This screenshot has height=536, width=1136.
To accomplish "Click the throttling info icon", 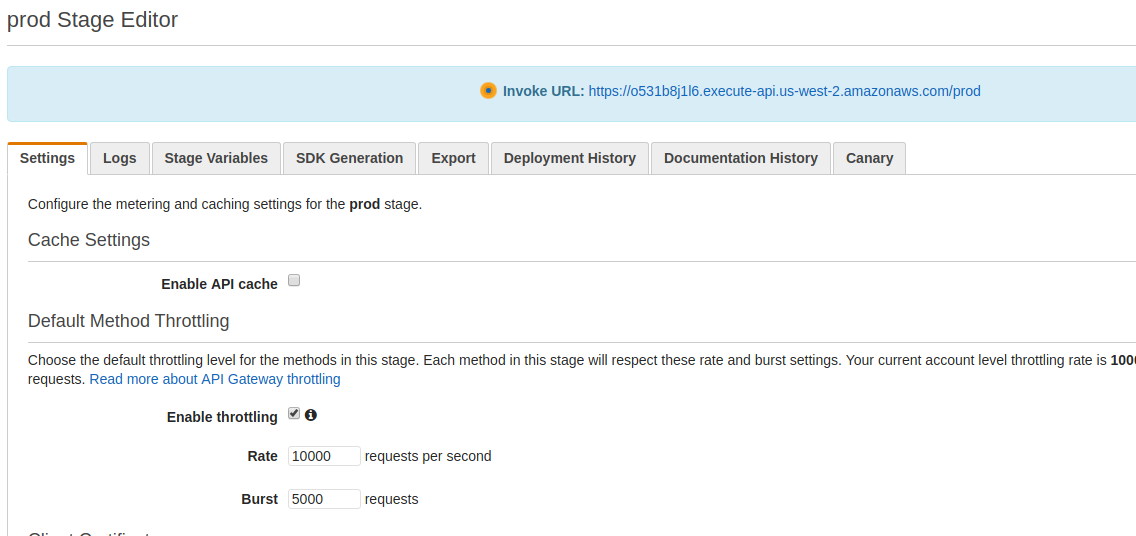I will [311, 415].
